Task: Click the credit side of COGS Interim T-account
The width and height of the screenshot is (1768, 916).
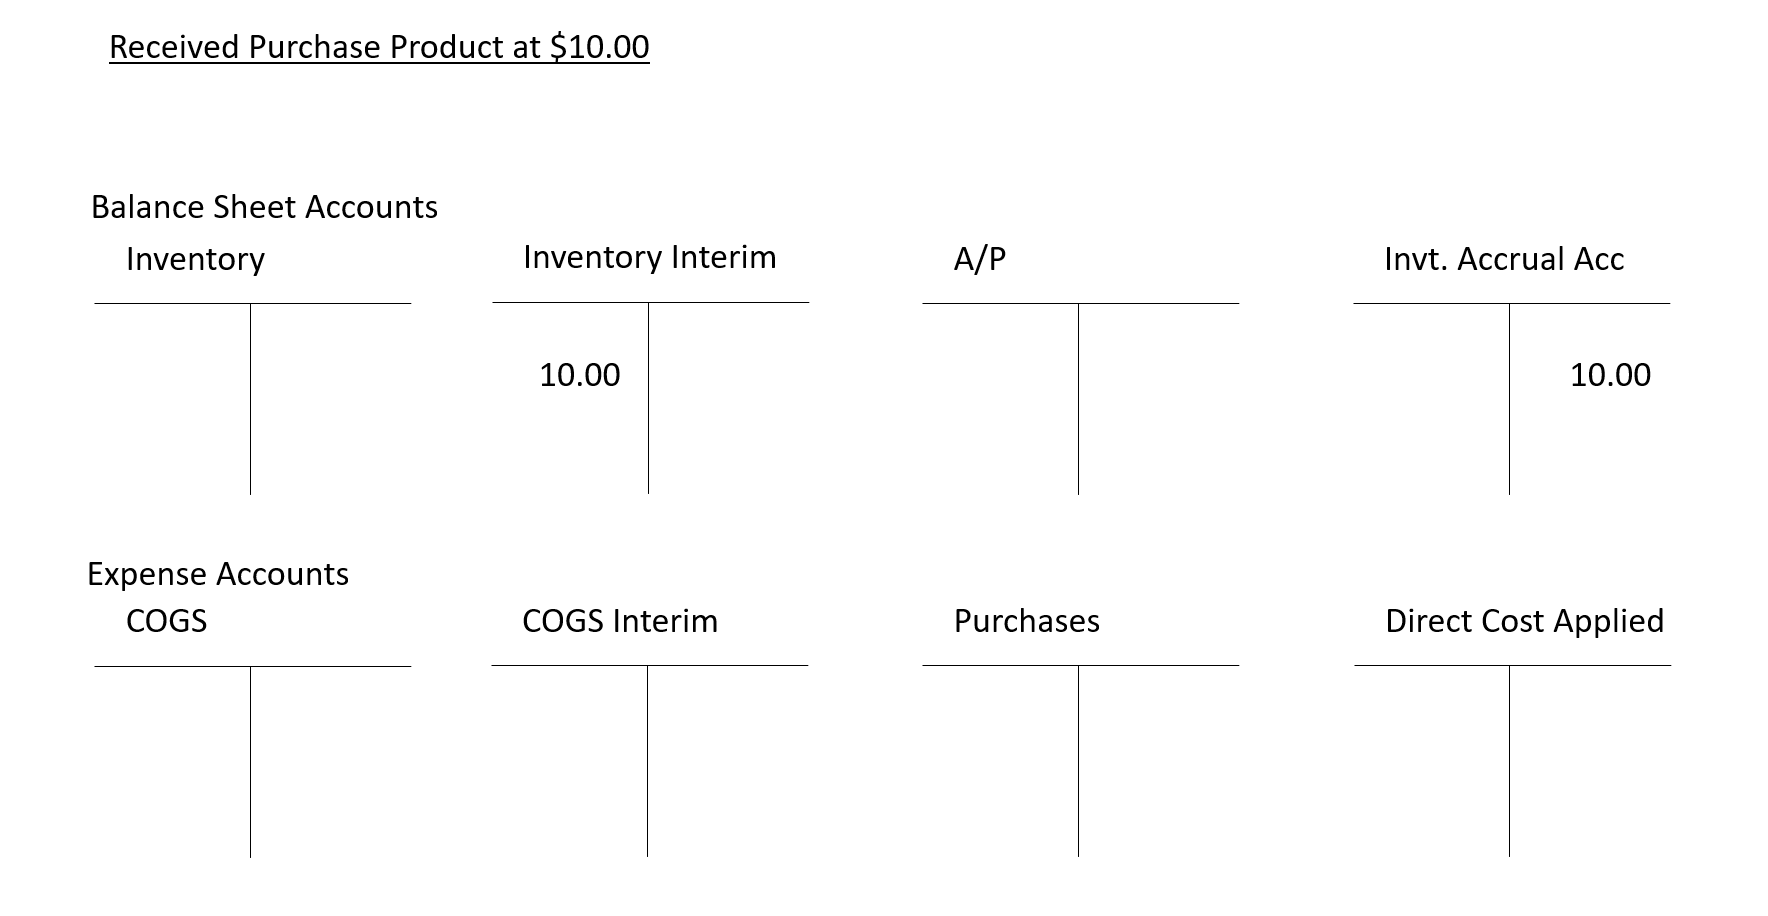Action: coord(727,760)
